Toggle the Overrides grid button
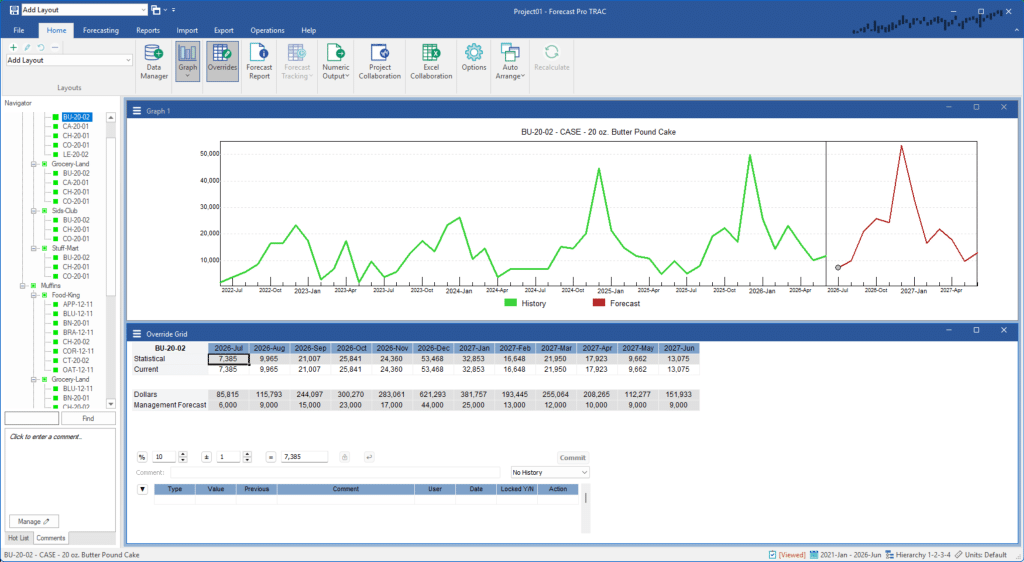 [222, 59]
